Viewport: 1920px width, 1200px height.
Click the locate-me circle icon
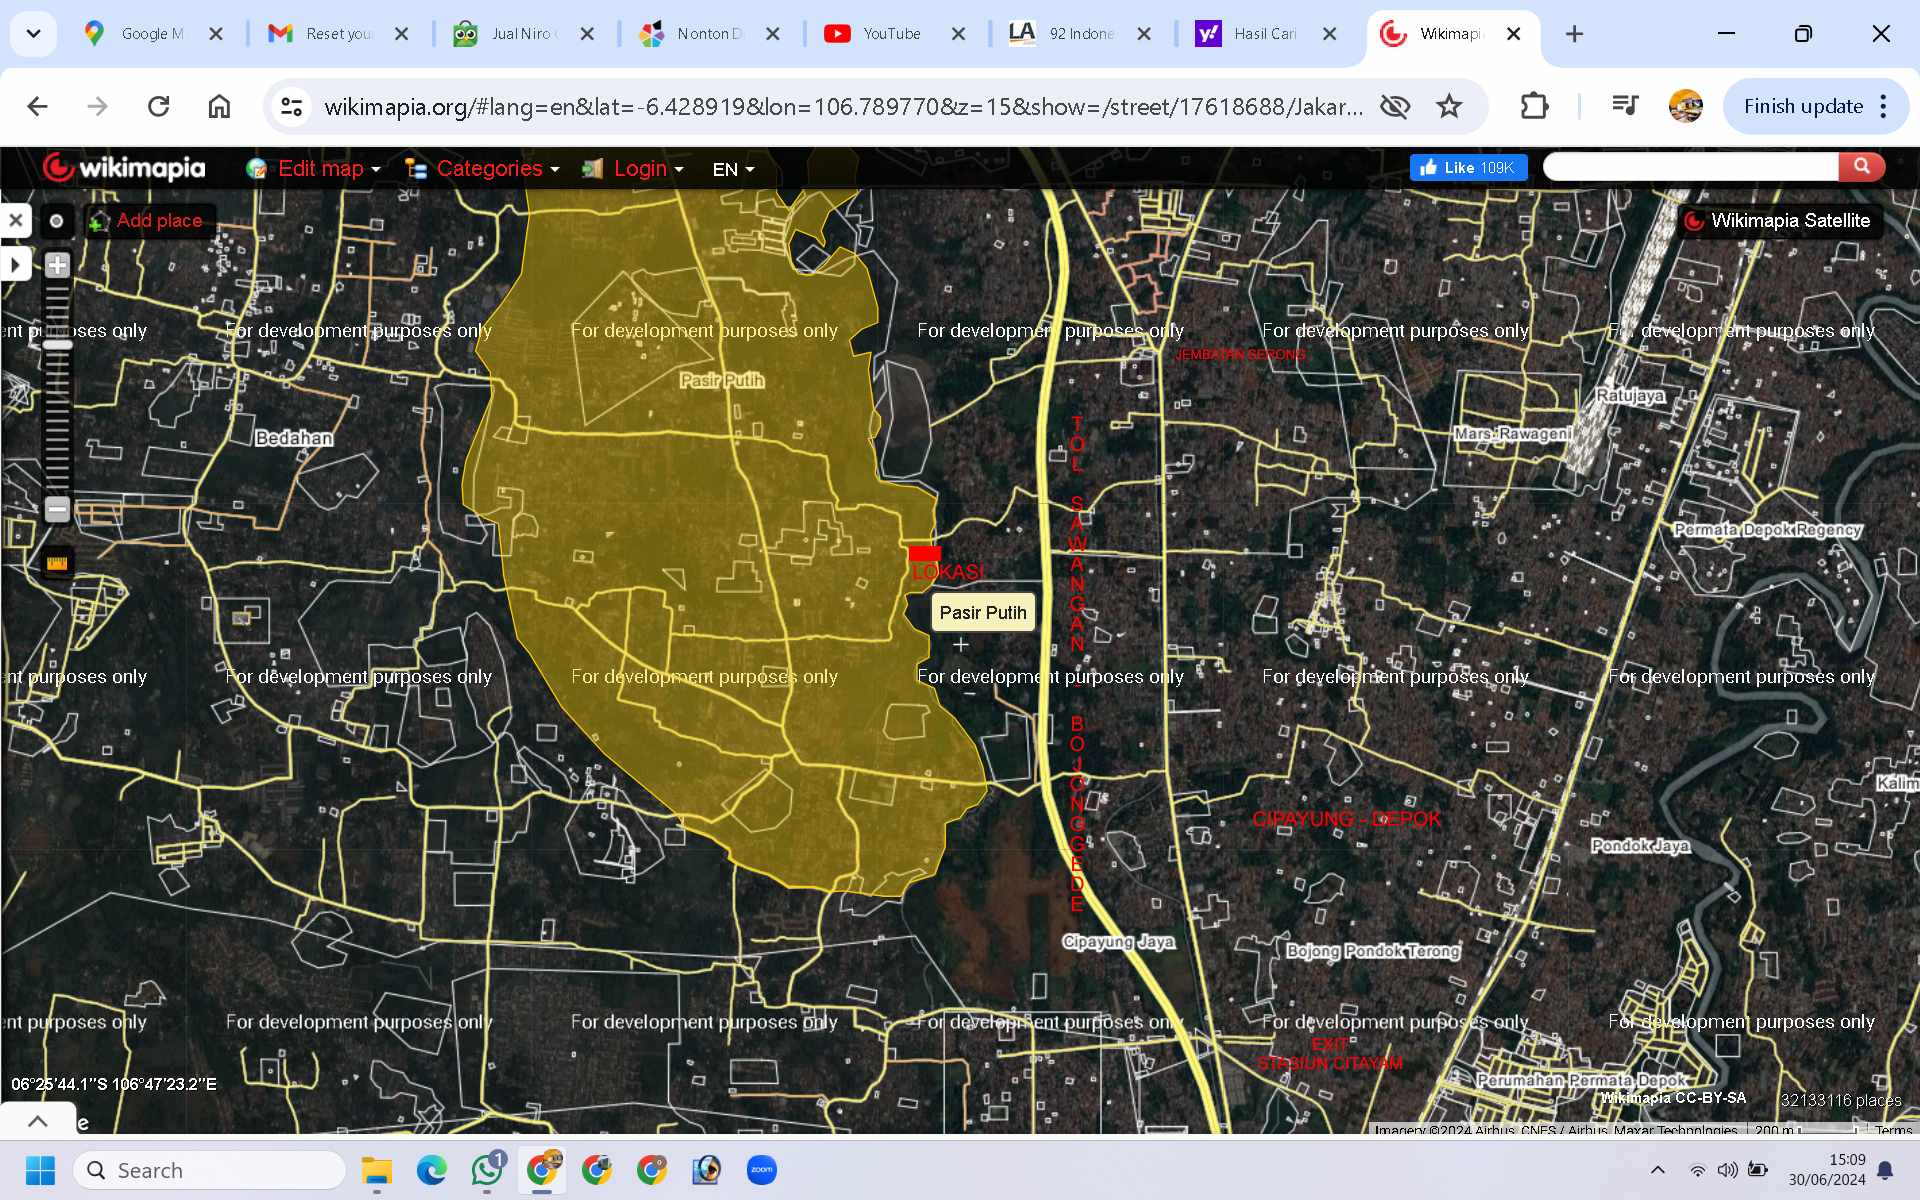tap(57, 221)
